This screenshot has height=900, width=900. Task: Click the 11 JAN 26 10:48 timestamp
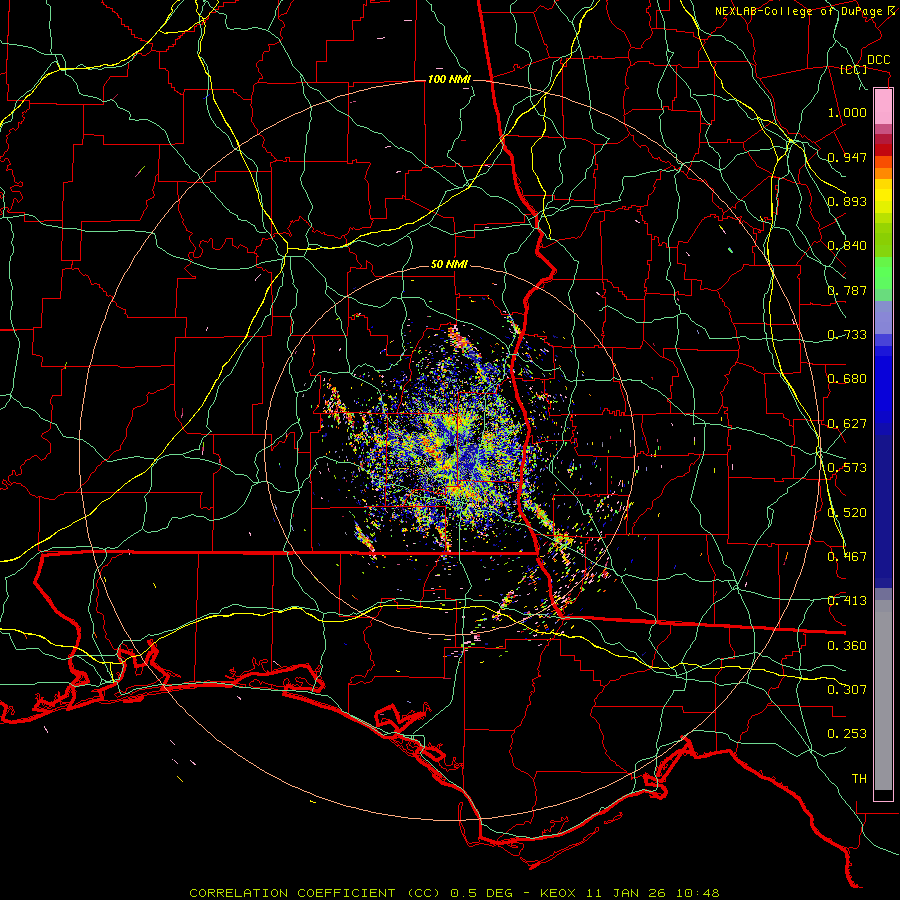[654, 893]
